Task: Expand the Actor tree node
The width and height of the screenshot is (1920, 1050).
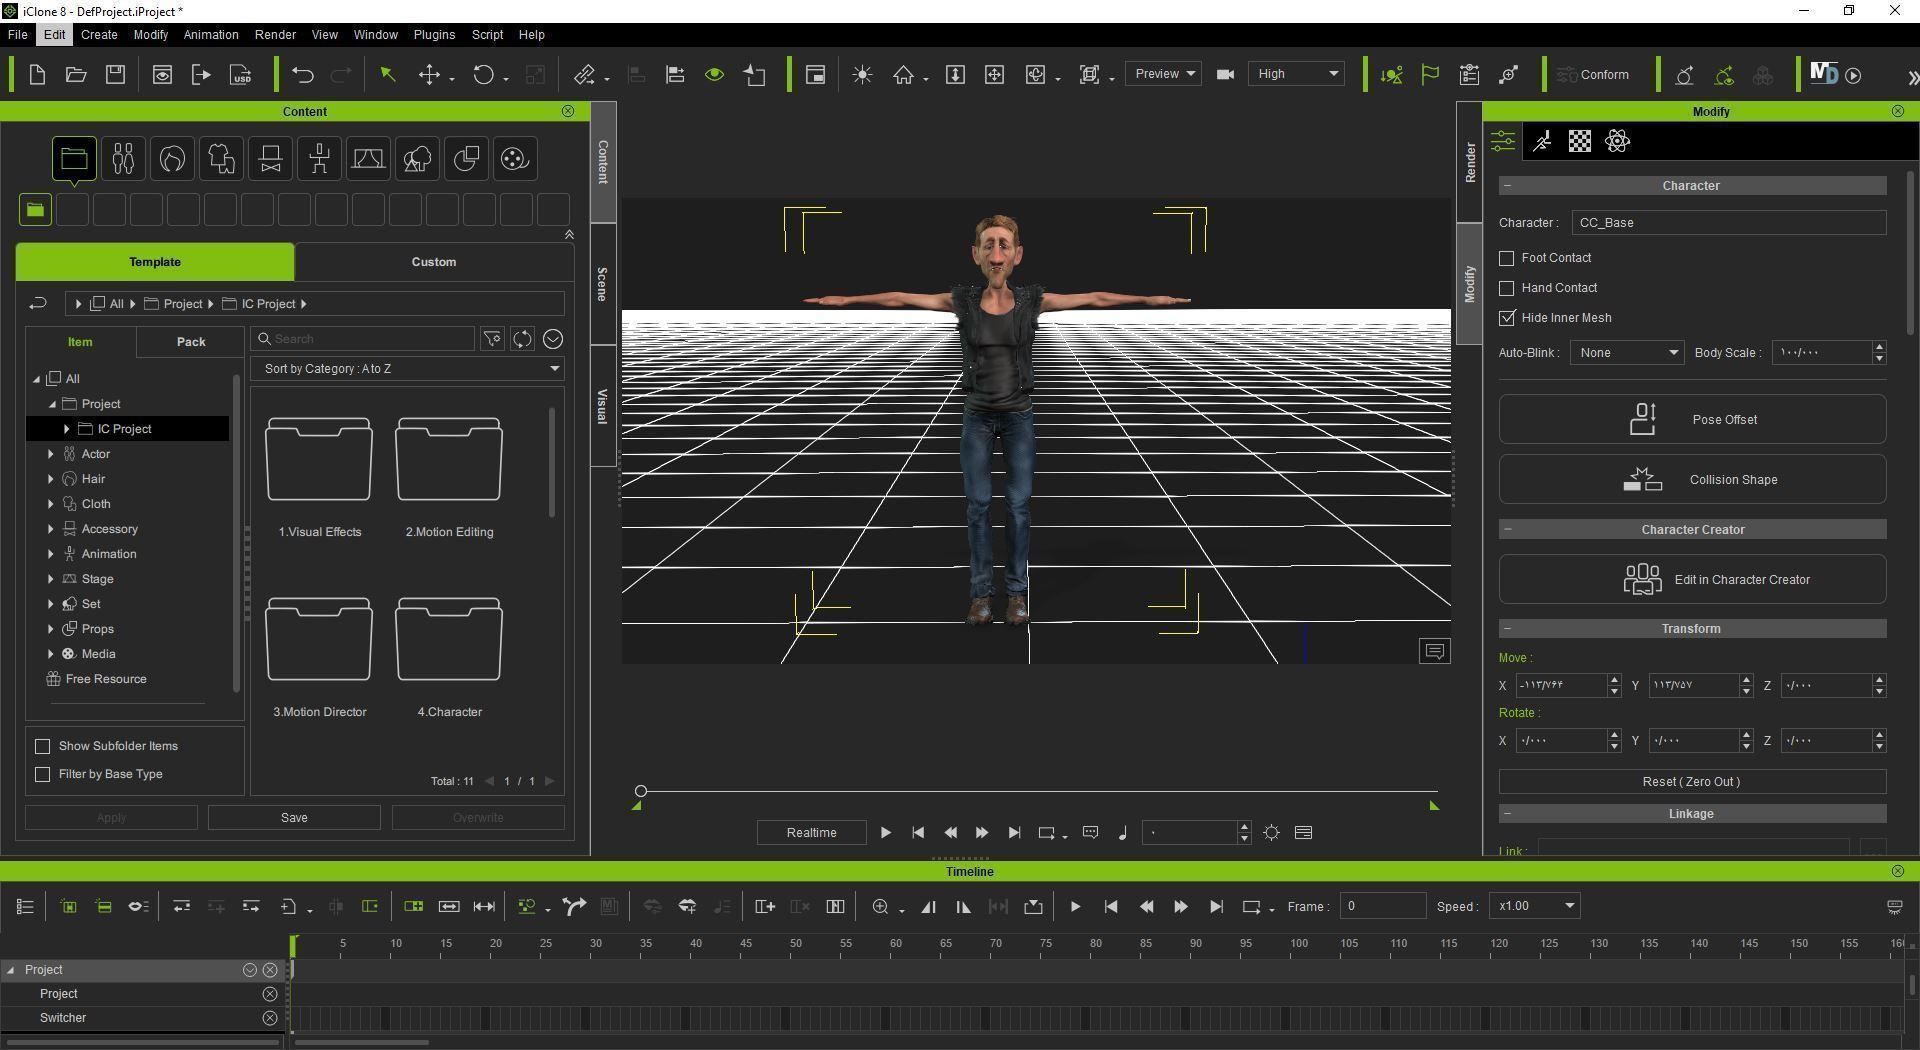Action: click(51, 454)
